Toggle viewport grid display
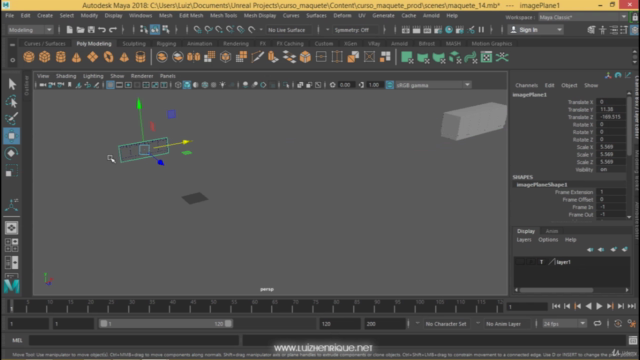Image resolution: width=640 pixels, height=360 pixels. point(110,85)
